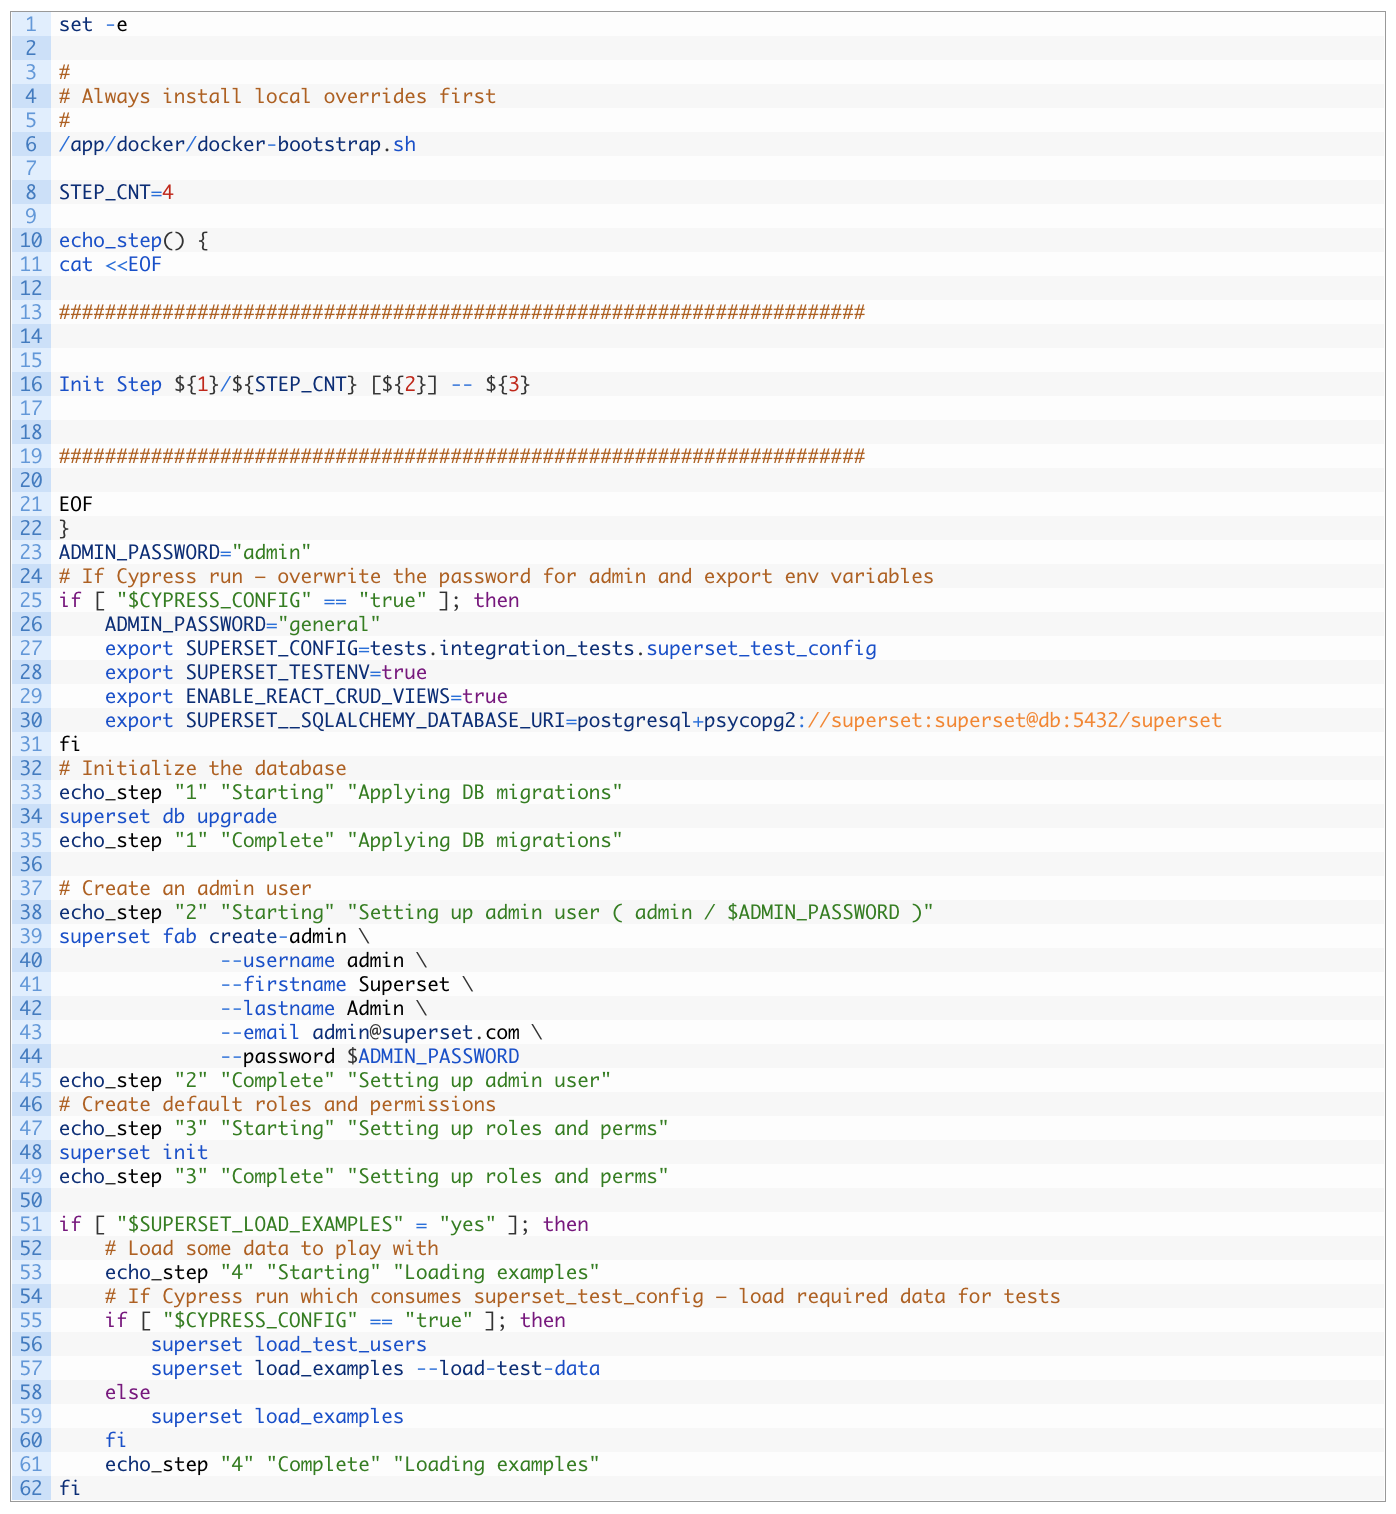The image size is (1396, 1514).
Task: Click the '--password $ADMIN_PASSWORD' option
Action: (x=370, y=1056)
